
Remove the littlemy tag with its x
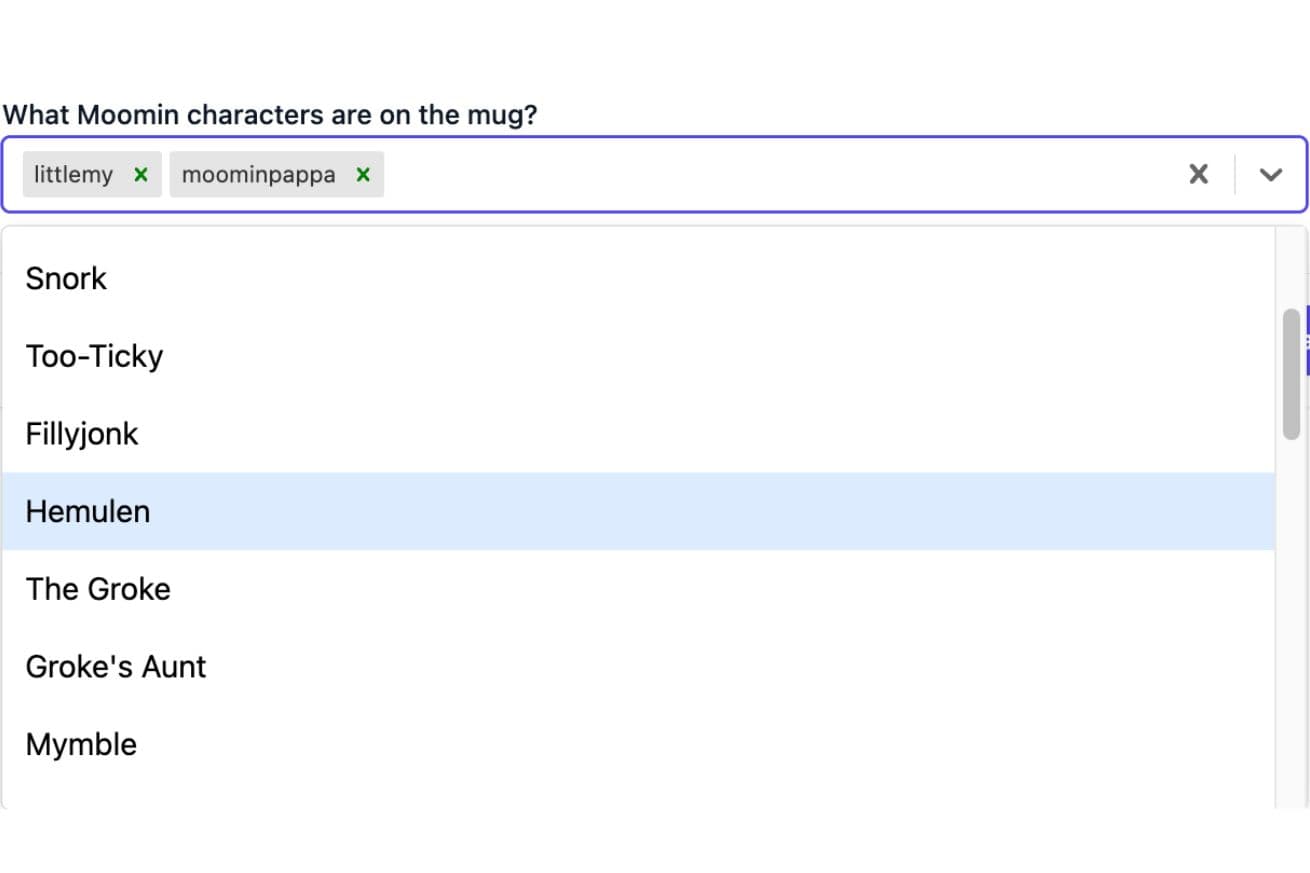pyautogui.click(x=141, y=175)
